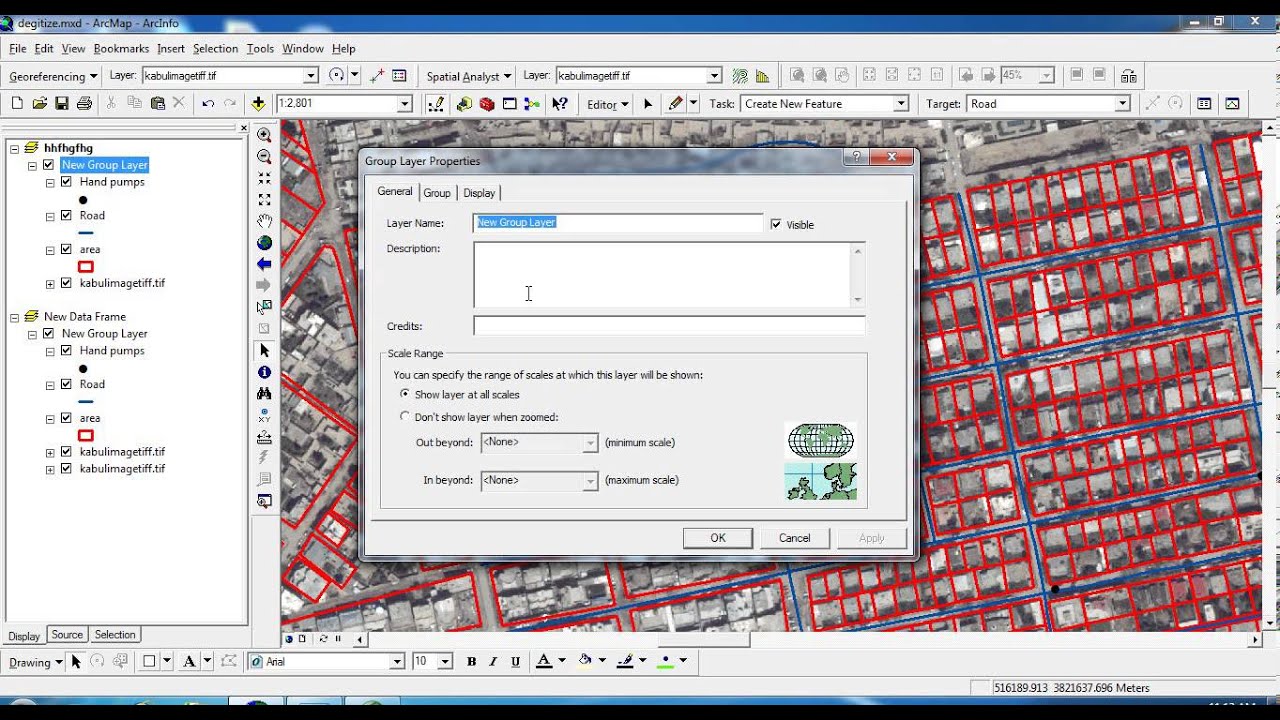Open the Editor dropdown menu
This screenshot has width=1280, height=720.
tap(608, 104)
